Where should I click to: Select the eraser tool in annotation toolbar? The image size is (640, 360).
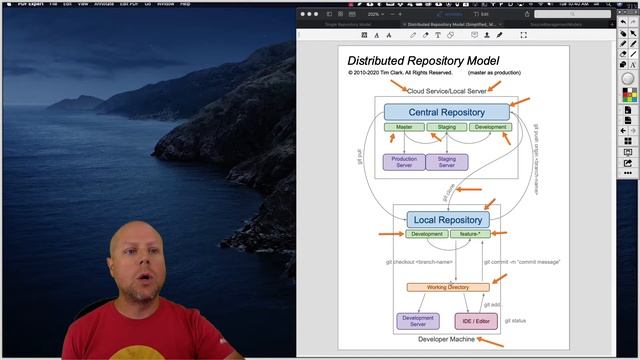click(425, 36)
